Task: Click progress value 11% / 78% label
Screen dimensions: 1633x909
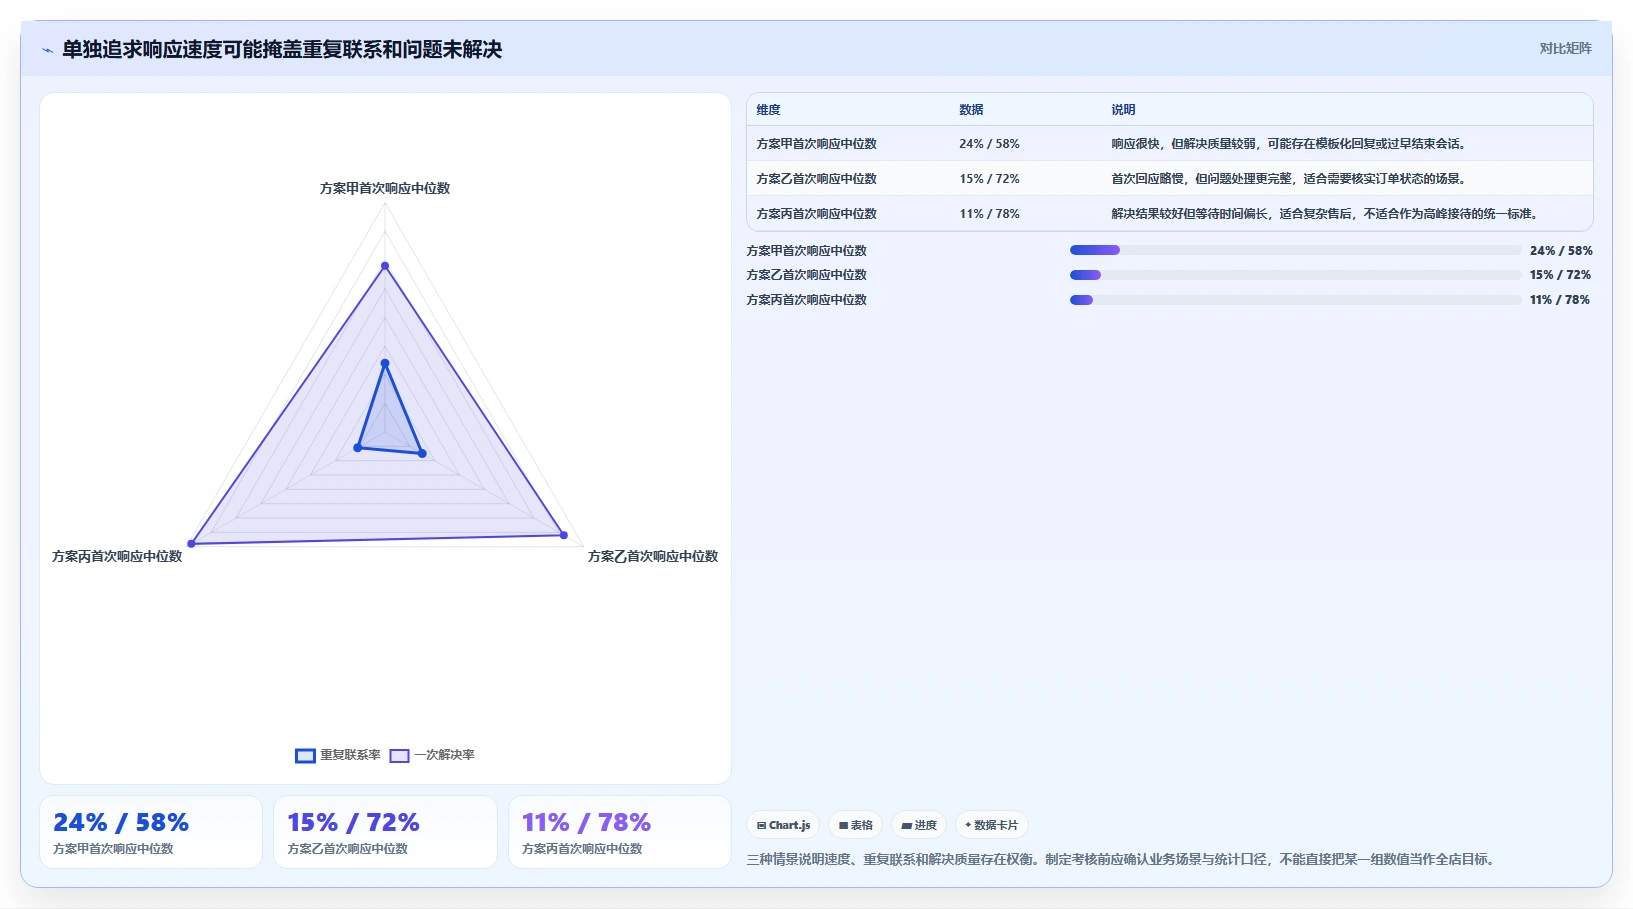Action: (1560, 300)
